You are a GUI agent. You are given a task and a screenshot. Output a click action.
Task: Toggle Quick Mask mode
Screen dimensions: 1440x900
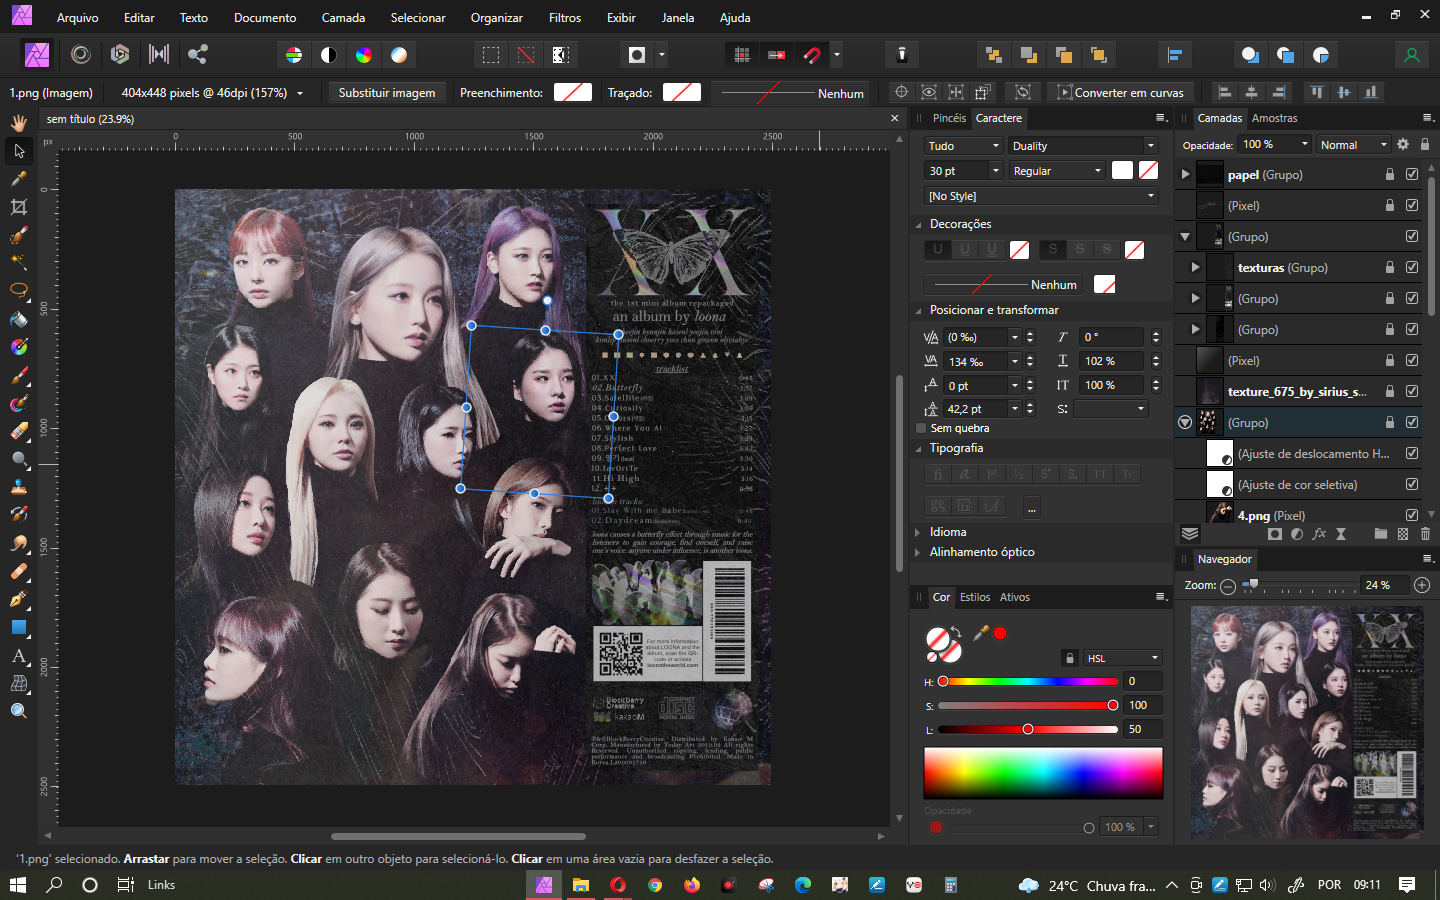click(637, 55)
